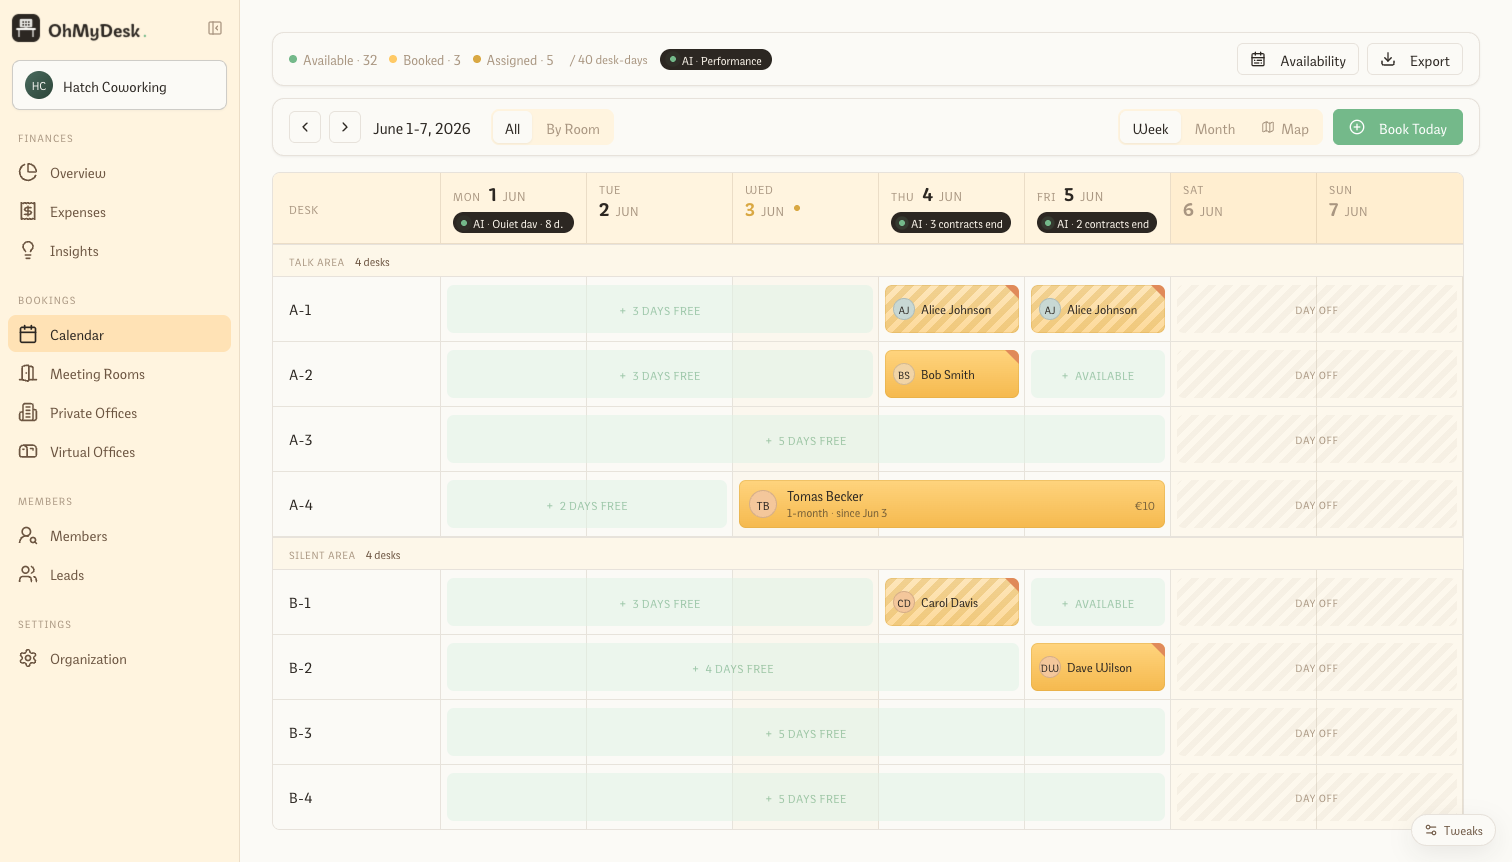Screen dimensions: 1512x862
Task: Click AI 3 contracts end badge
Action: (951, 223)
